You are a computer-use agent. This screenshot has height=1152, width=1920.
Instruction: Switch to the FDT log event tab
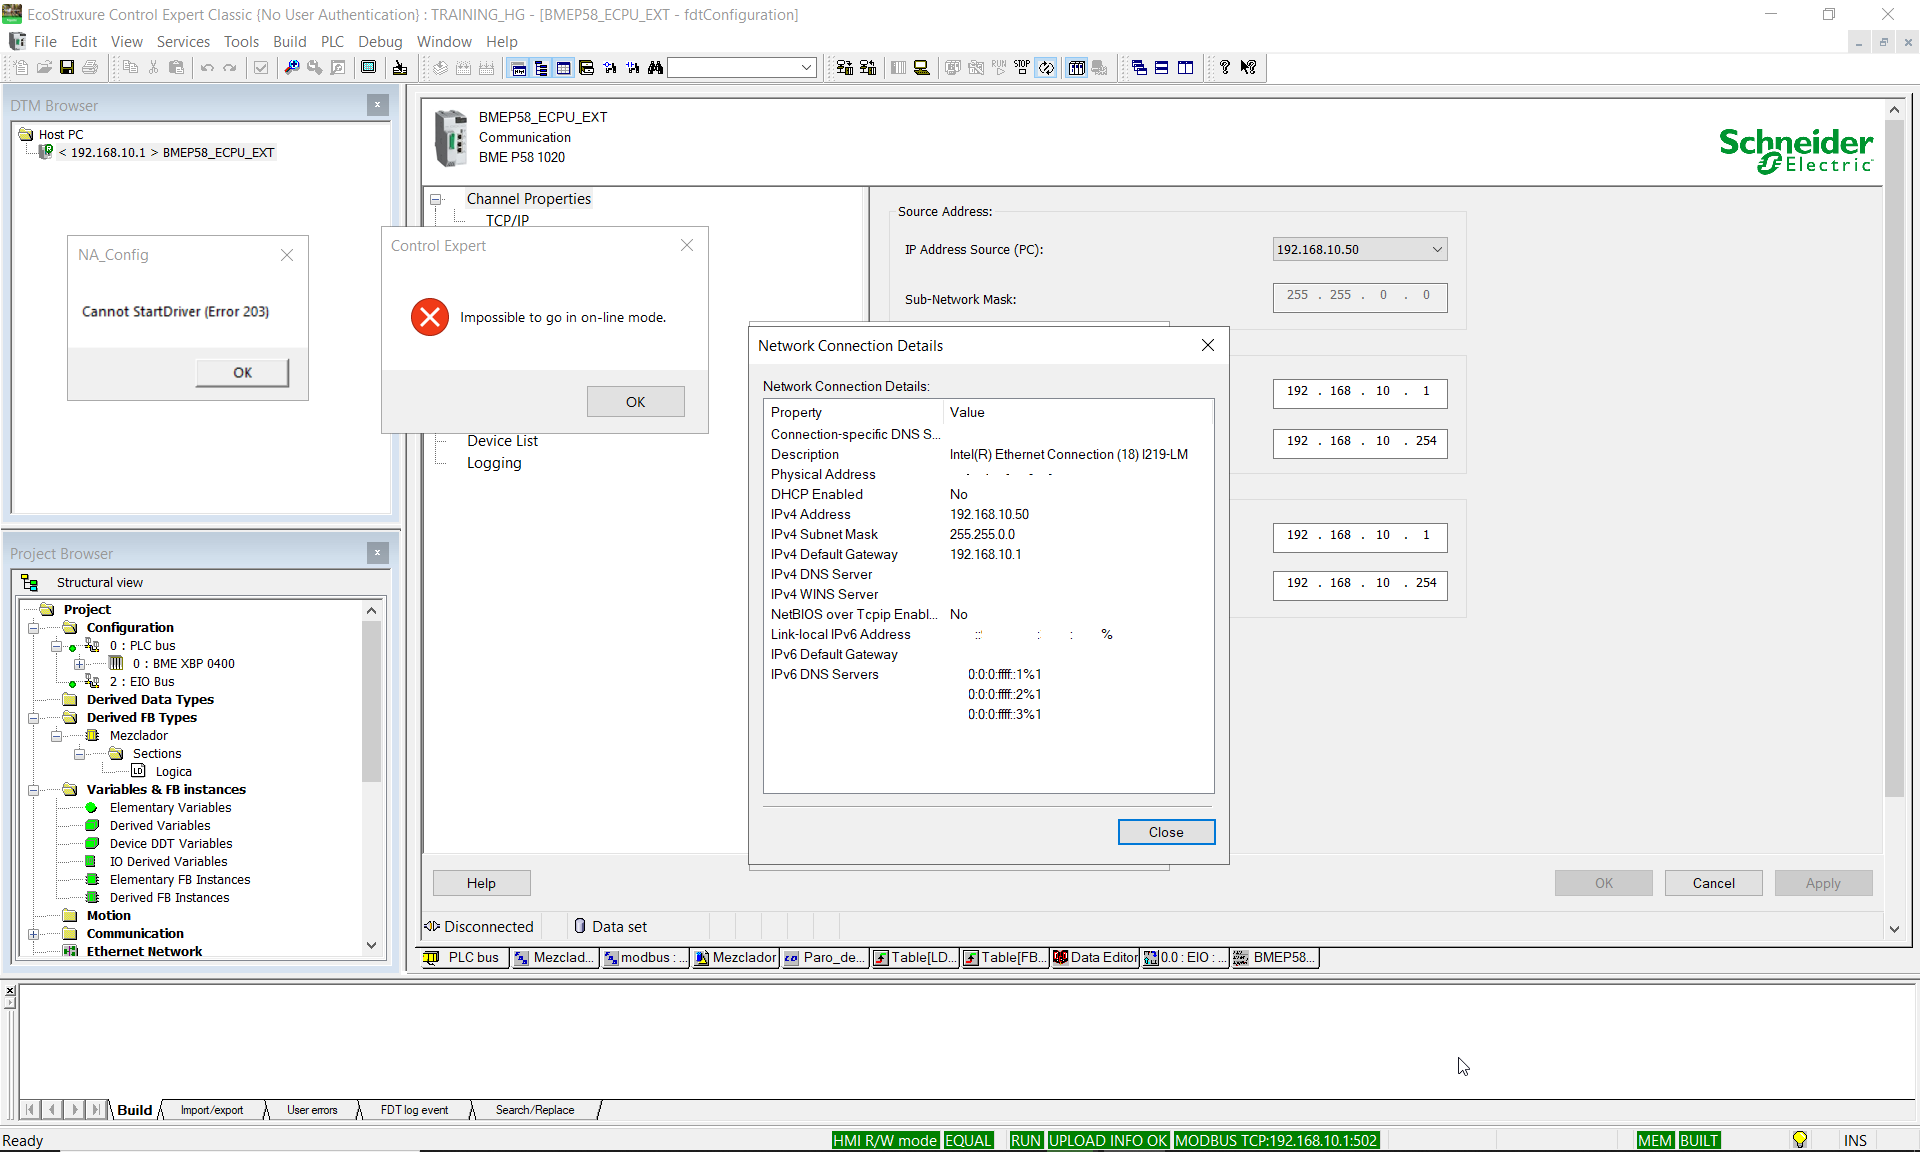pos(414,1110)
